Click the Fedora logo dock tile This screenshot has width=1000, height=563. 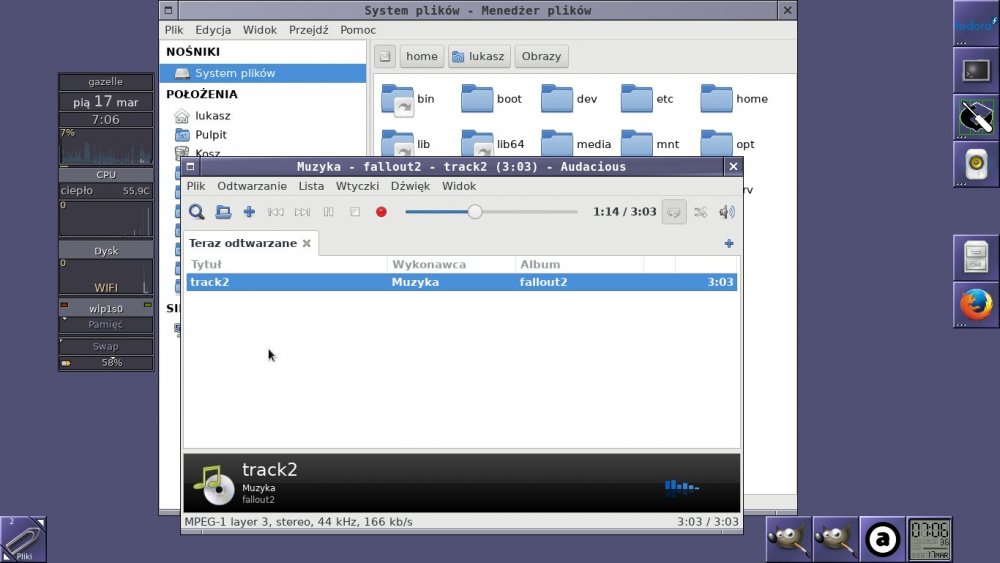[x=976, y=23]
